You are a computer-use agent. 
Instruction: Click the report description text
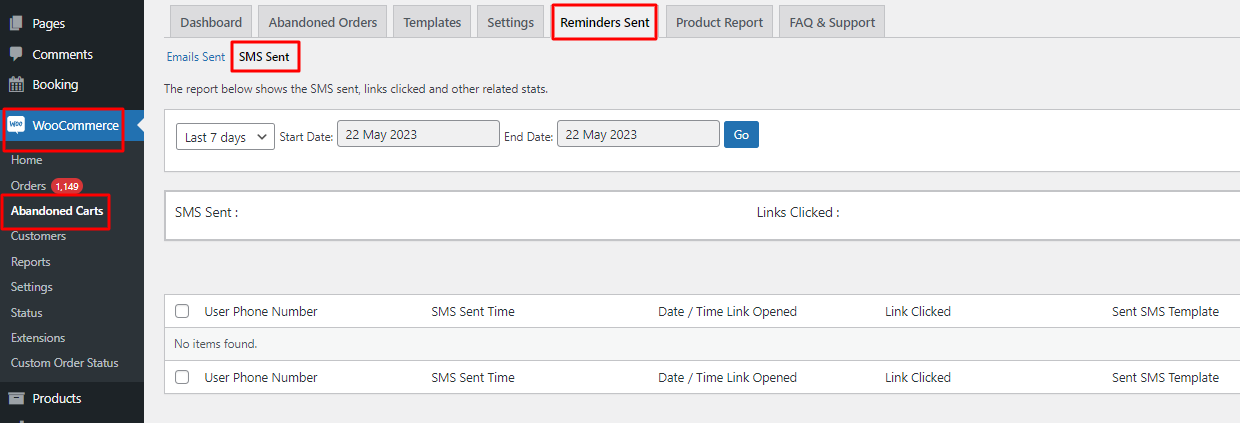coord(356,89)
